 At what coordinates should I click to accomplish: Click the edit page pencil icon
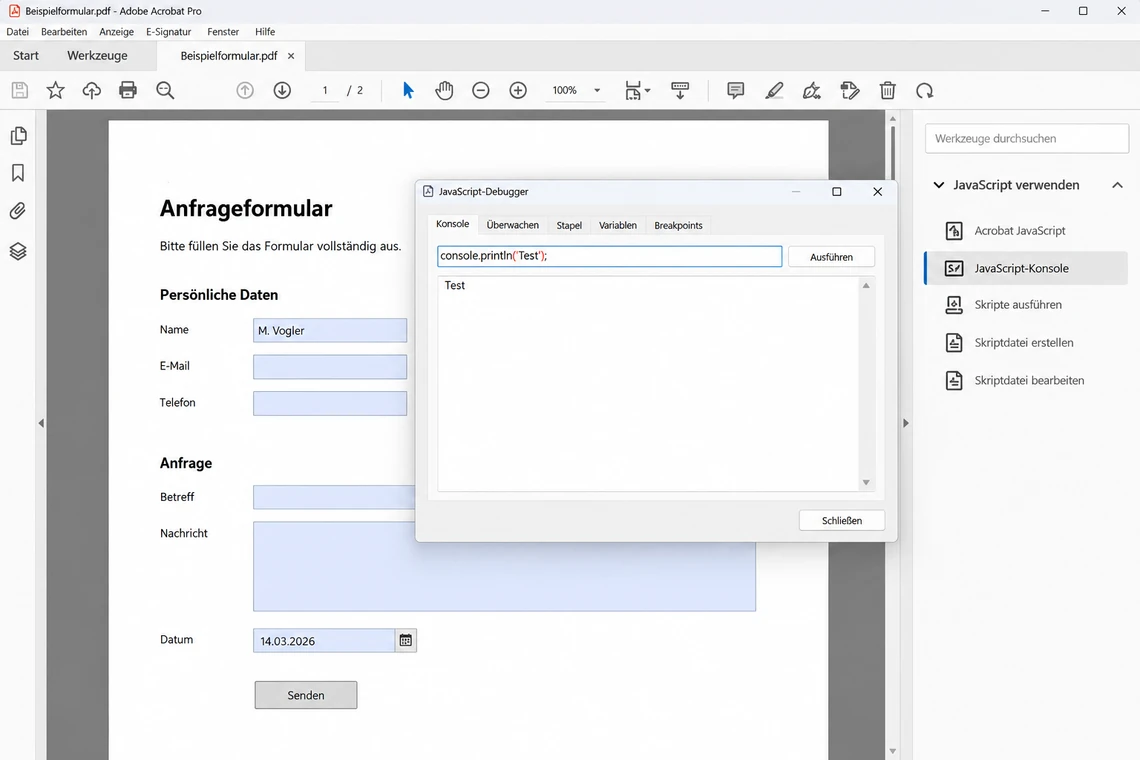pos(849,90)
